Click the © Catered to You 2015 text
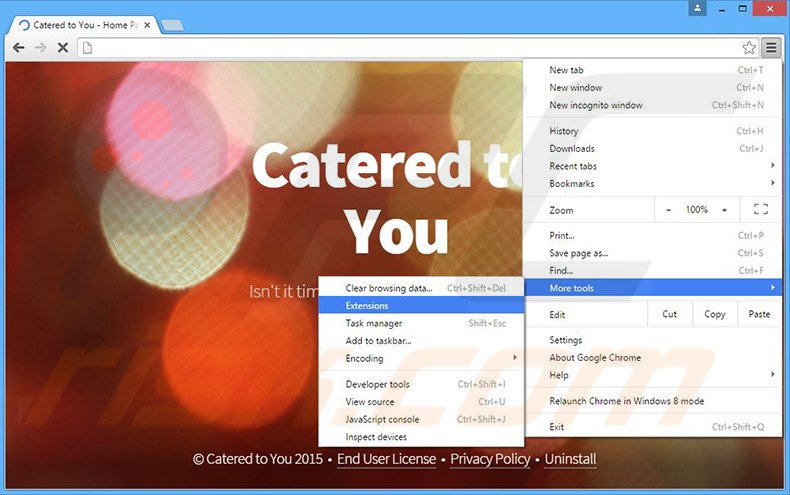Viewport: 790px width, 495px height. pyautogui.click(x=257, y=459)
